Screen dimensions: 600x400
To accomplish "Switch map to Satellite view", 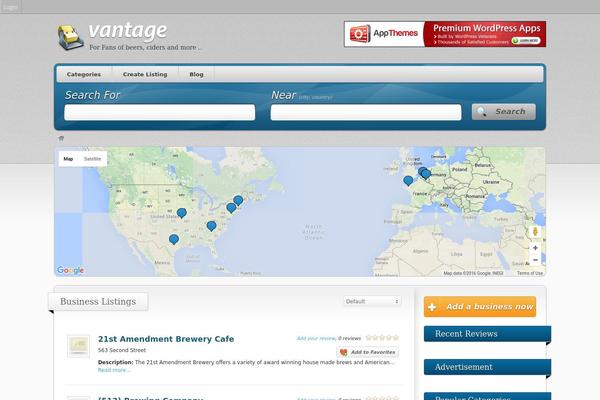I will 92,158.
